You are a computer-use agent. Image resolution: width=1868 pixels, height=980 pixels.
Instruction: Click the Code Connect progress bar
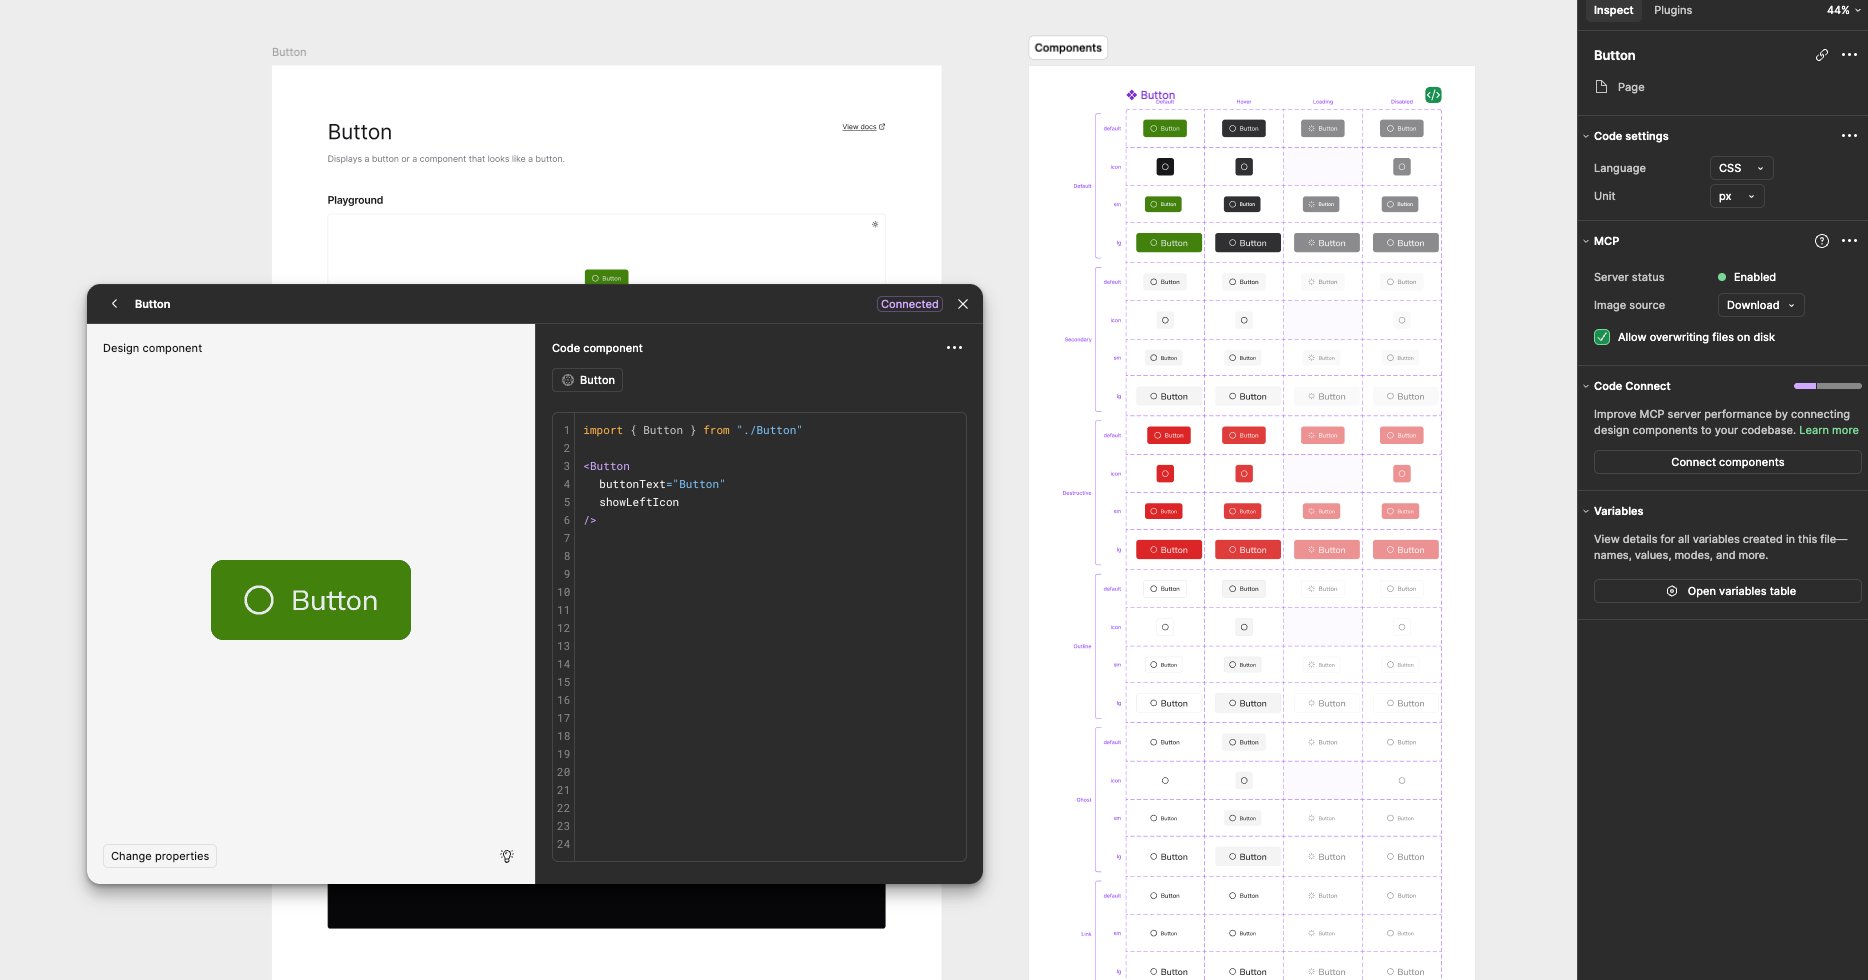pos(1828,385)
